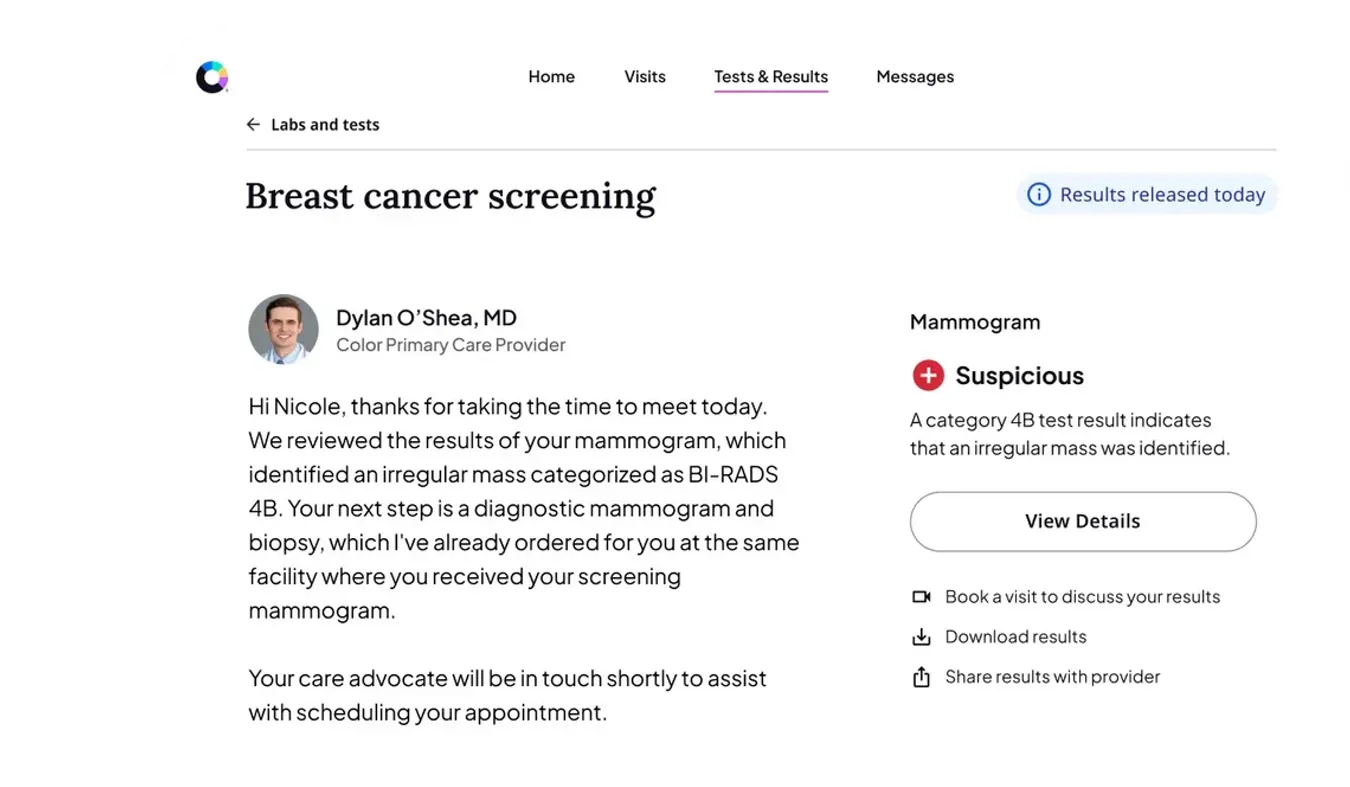Click the download arrow icon
Image resolution: width=1350 pixels, height=787 pixels.
(x=921, y=637)
